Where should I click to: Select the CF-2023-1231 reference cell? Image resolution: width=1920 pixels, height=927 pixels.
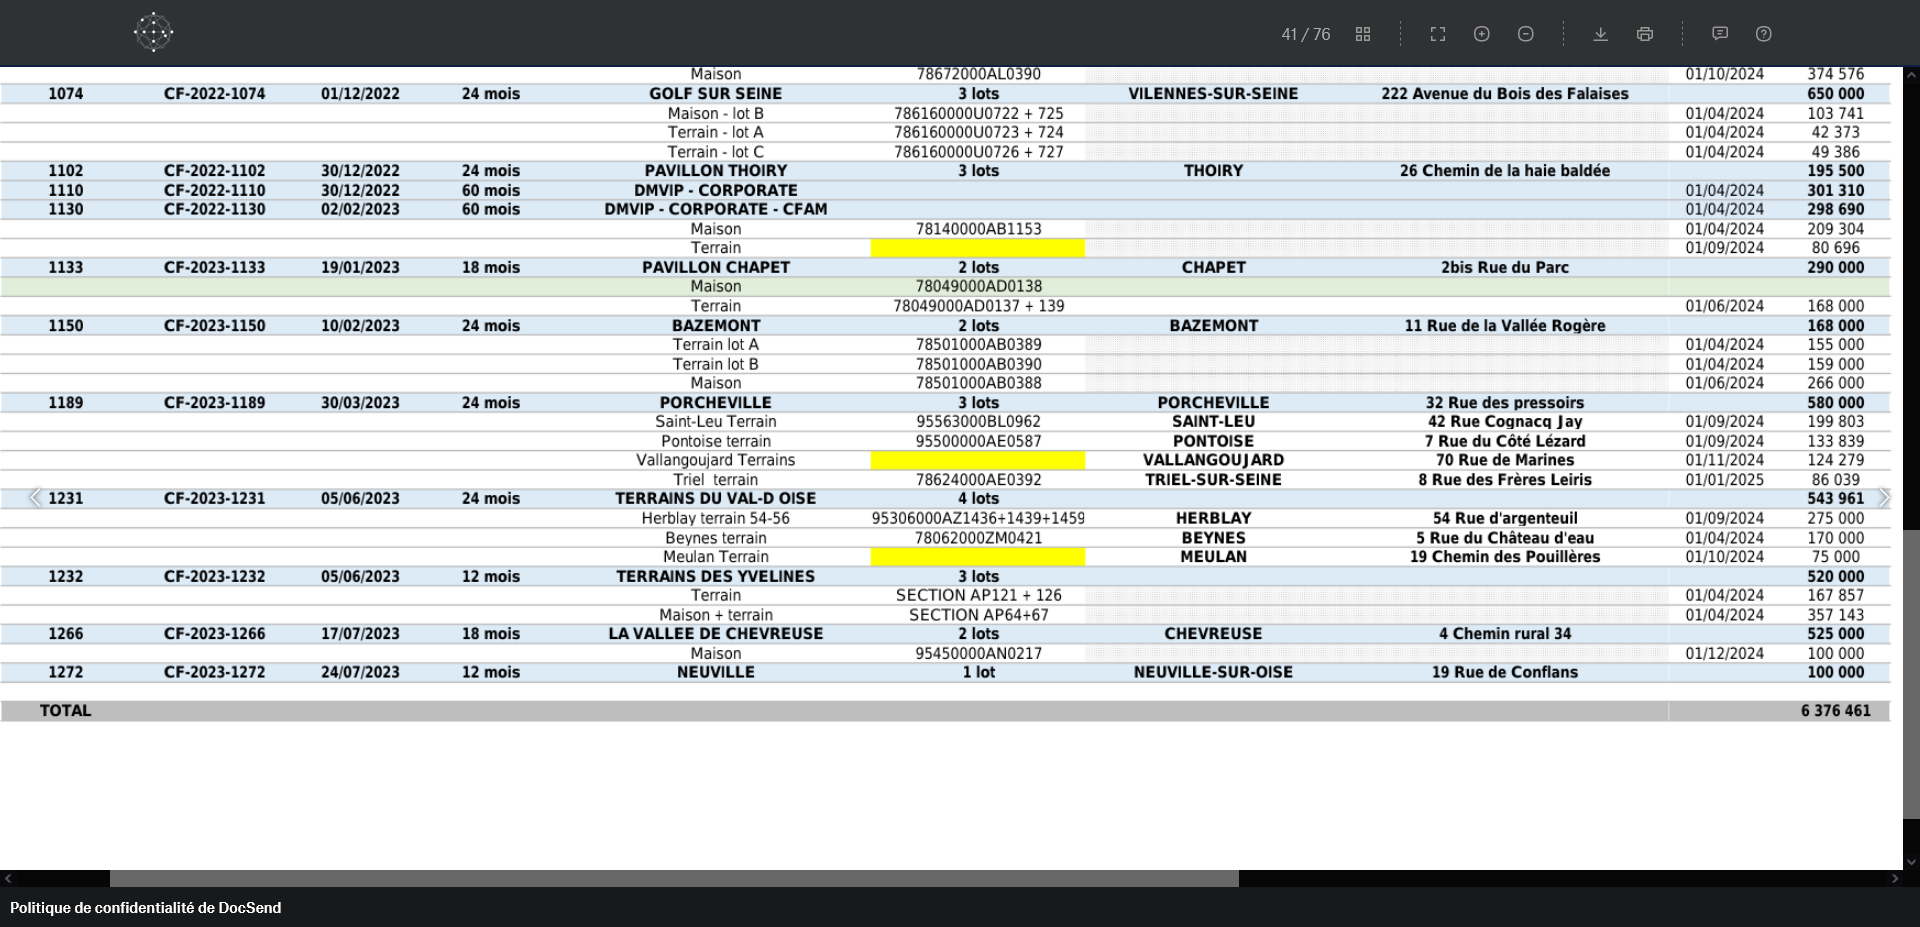click(x=215, y=498)
